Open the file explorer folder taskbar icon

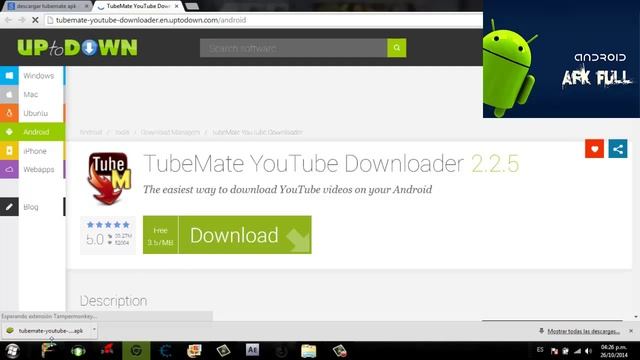pos(309,351)
